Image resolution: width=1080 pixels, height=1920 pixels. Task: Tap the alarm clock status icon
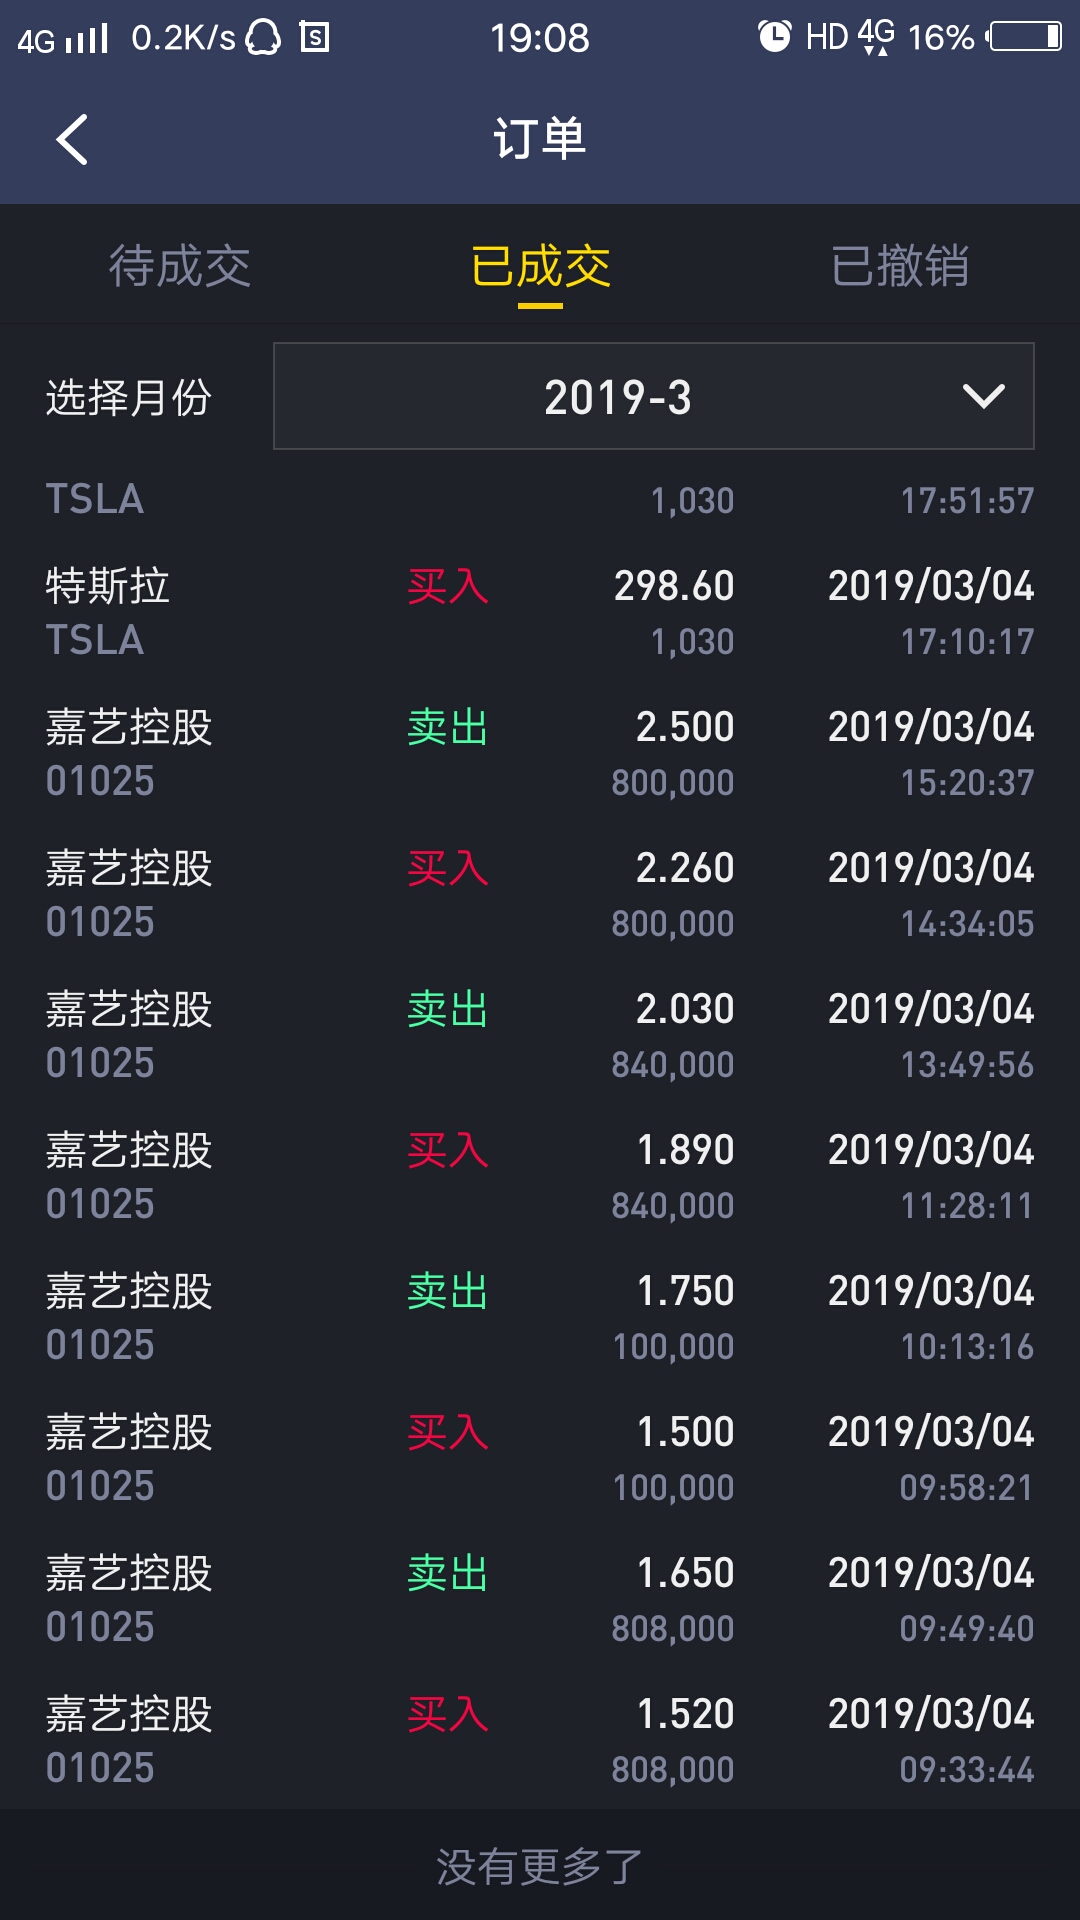[x=774, y=37]
